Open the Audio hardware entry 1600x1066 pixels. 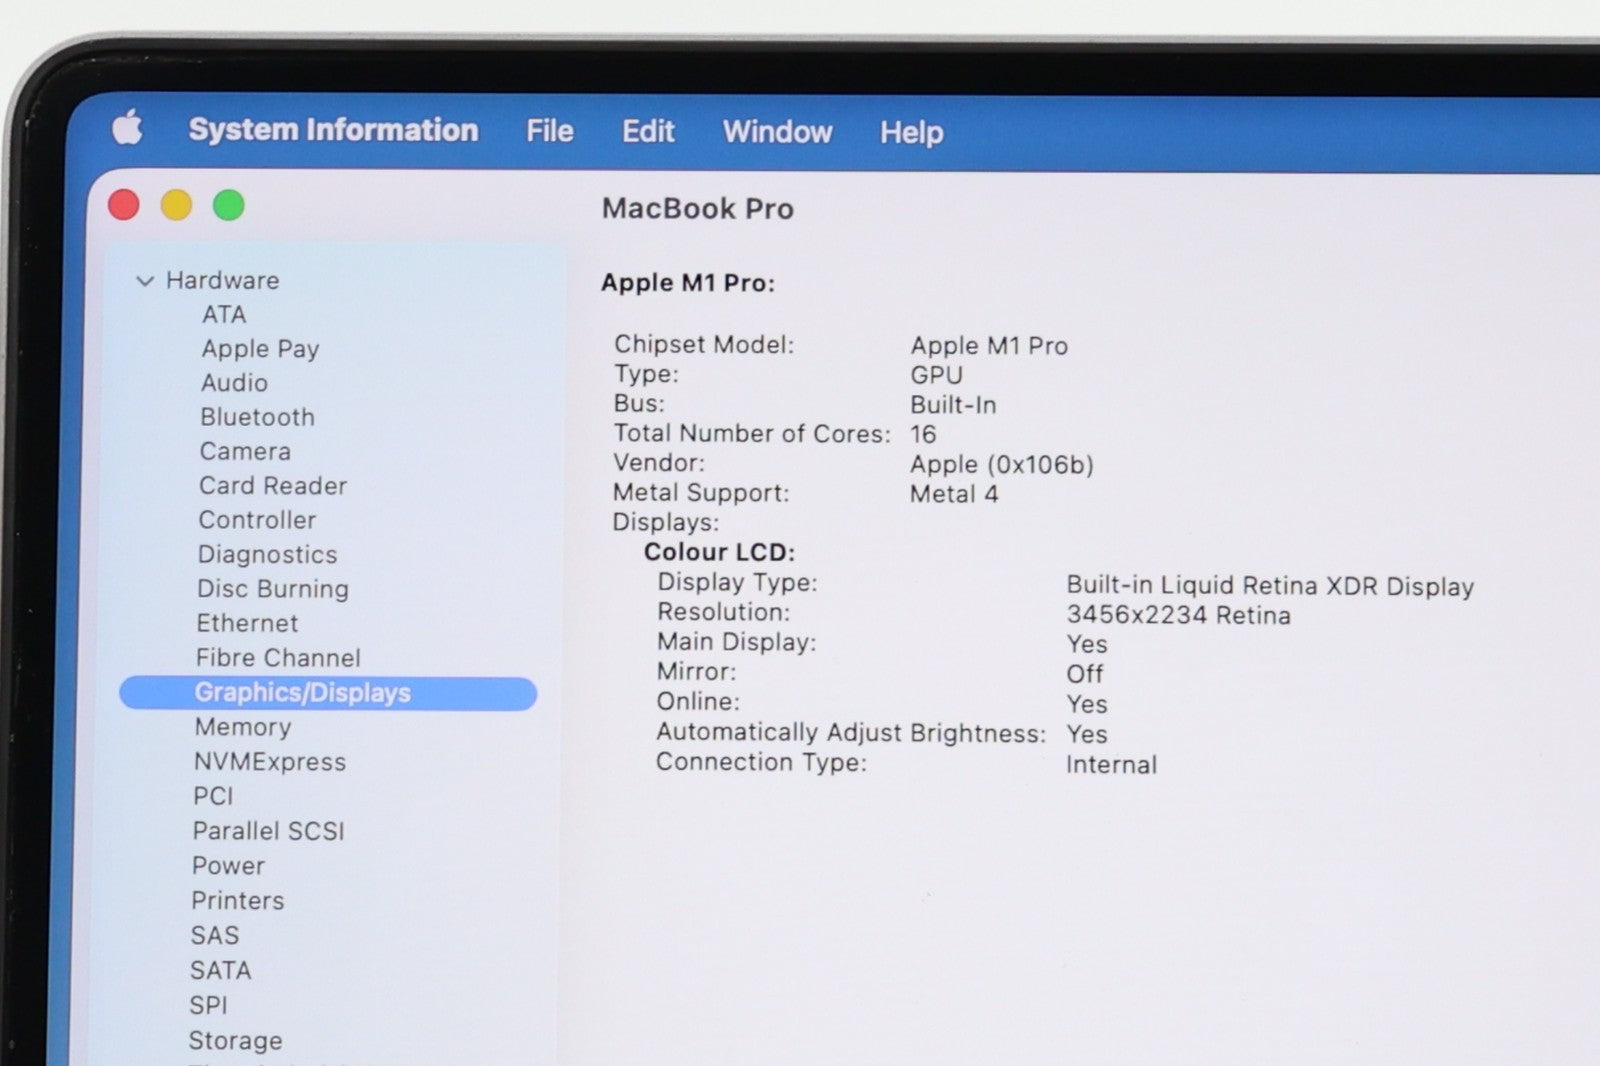point(234,383)
